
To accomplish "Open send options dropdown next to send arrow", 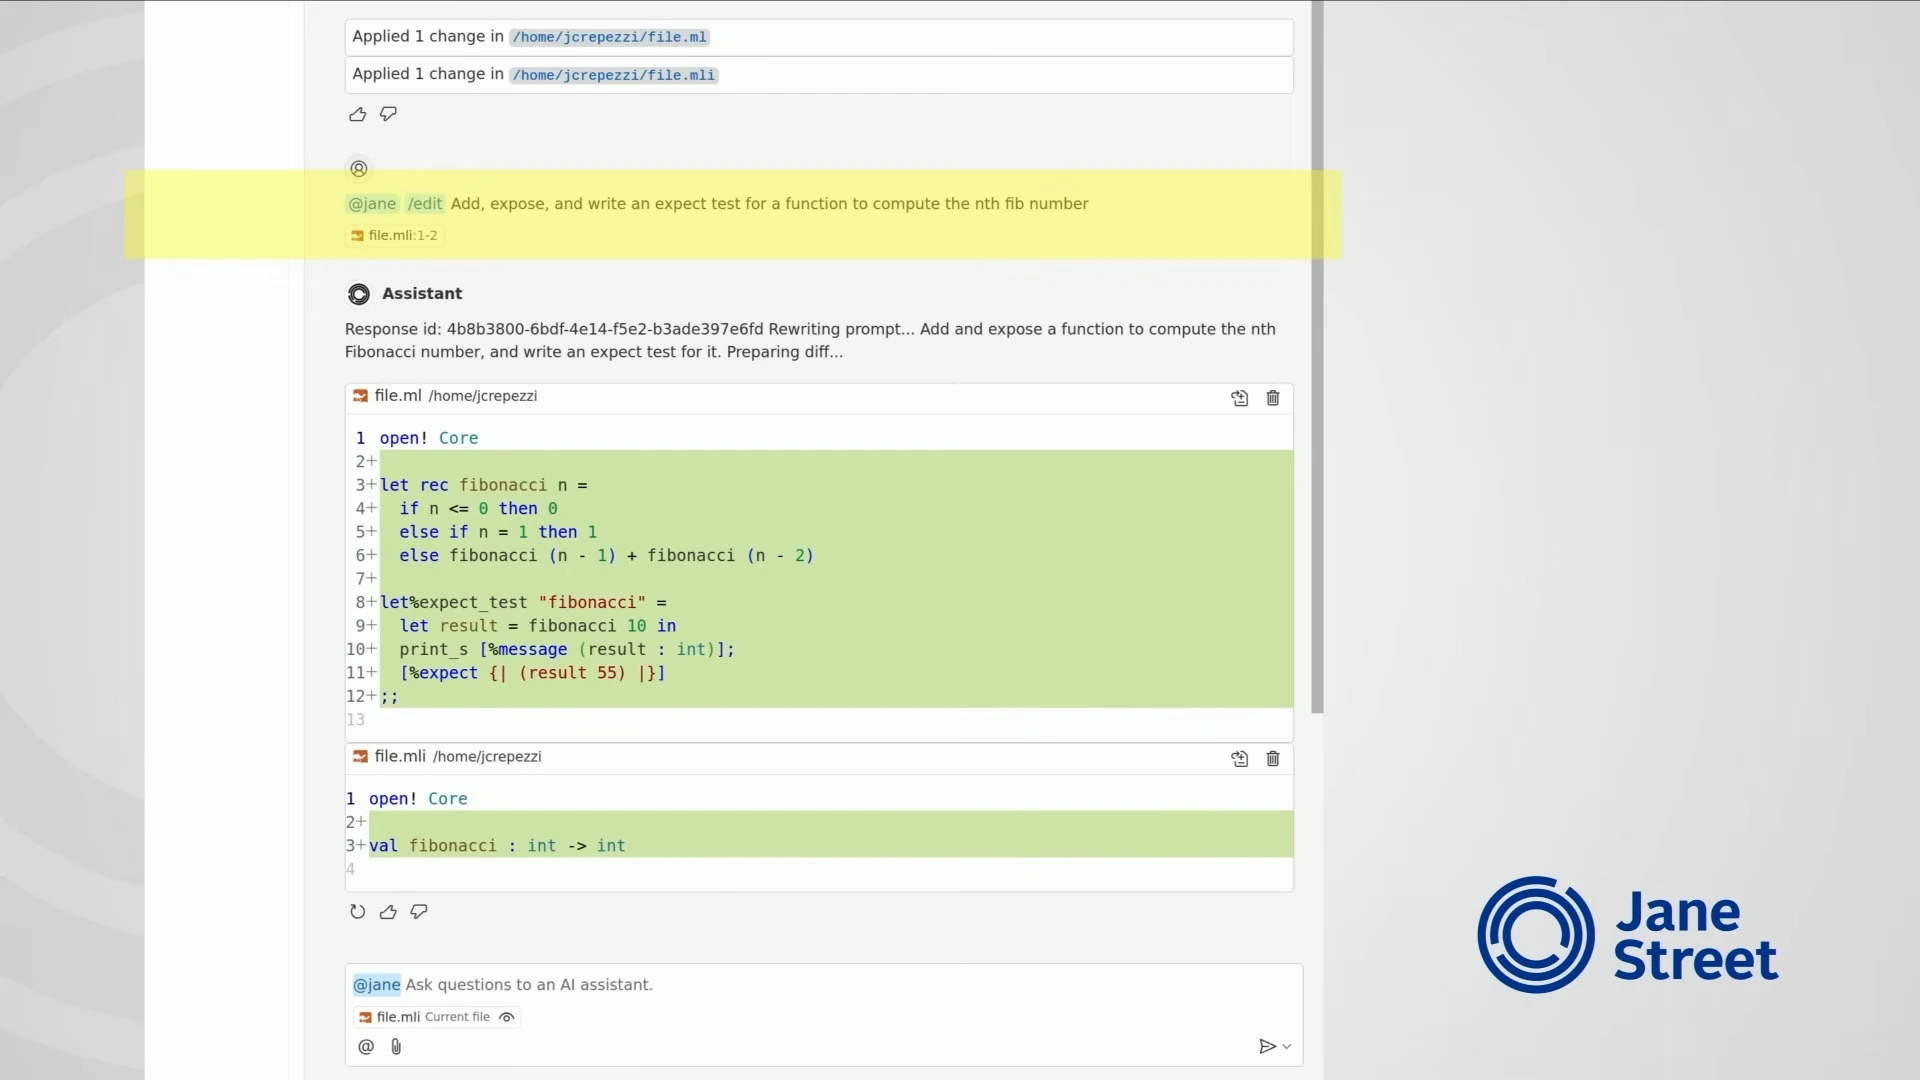I will pyautogui.click(x=1287, y=1047).
